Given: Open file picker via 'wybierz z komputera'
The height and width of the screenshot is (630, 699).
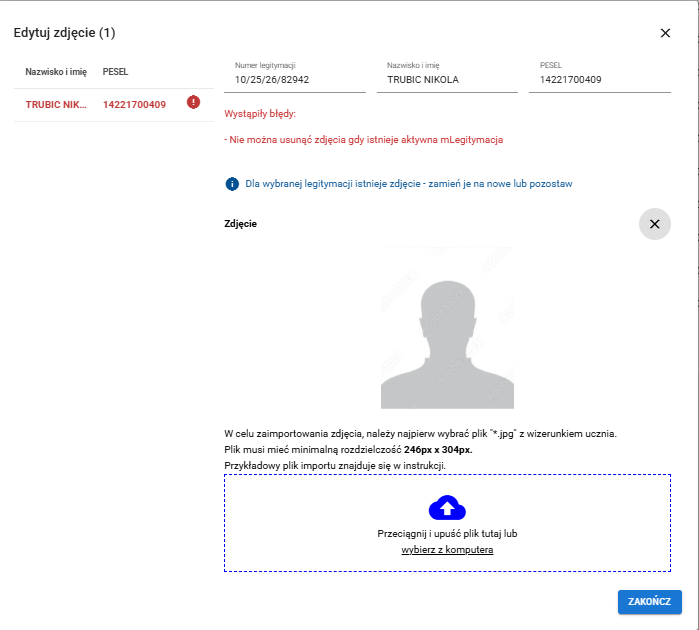Looking at the screenshot, I should pos(447,550).
